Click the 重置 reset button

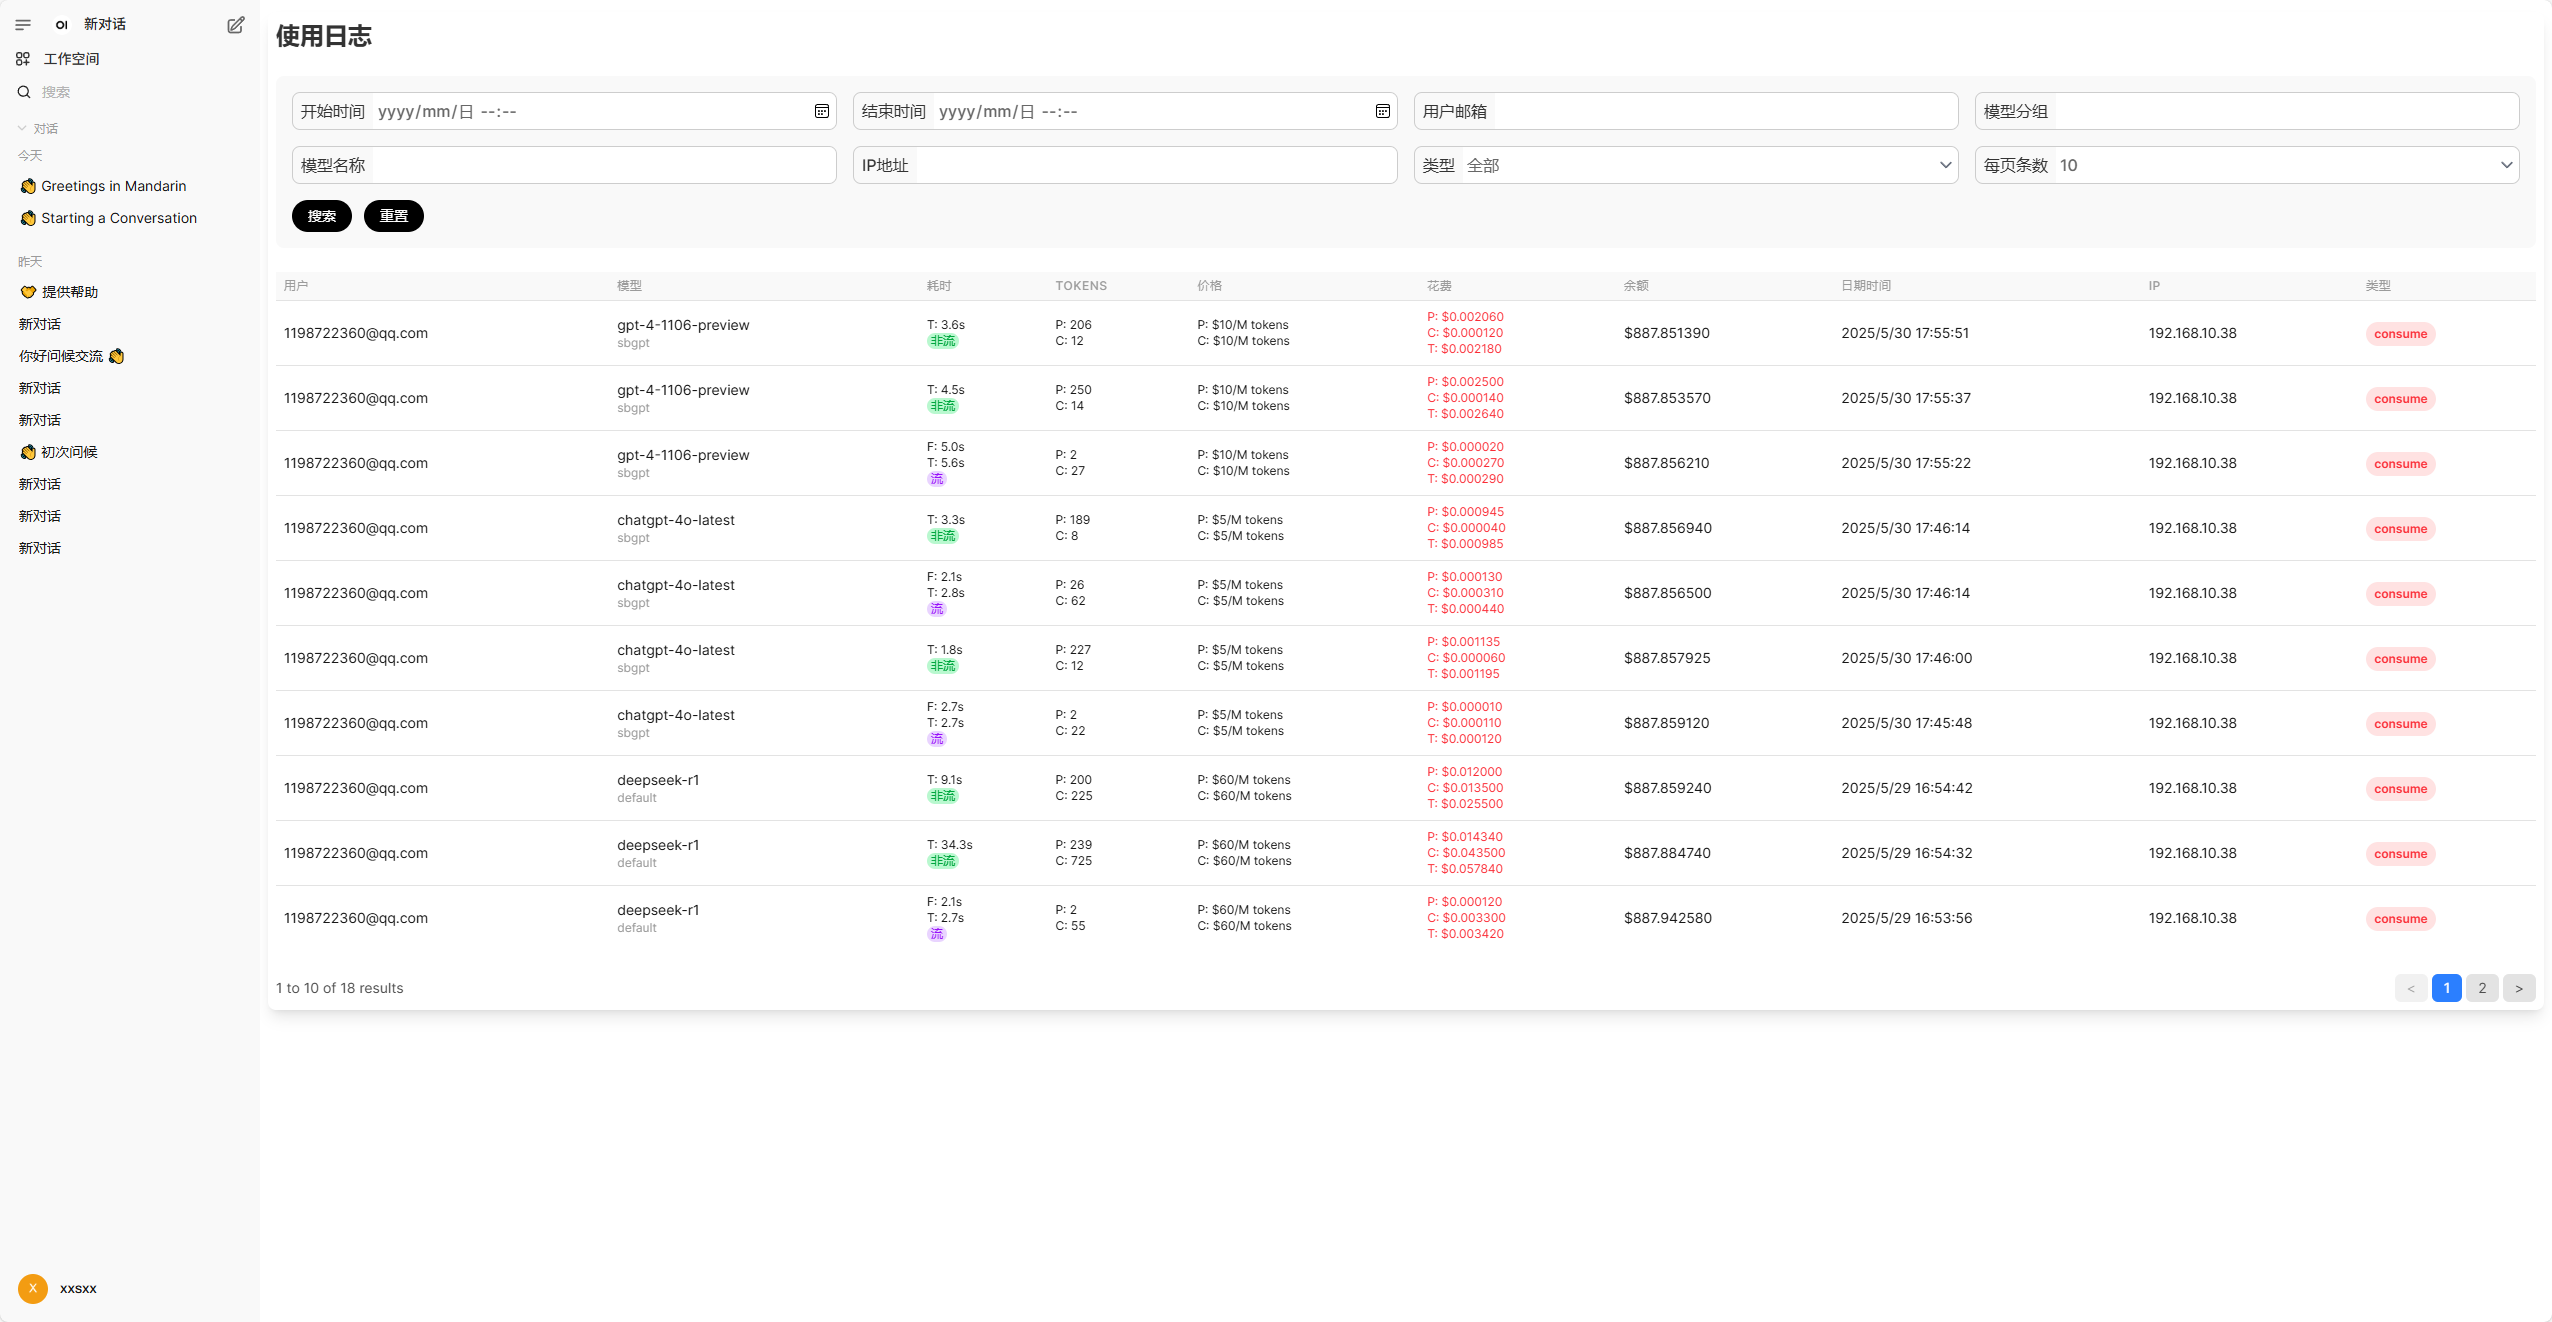tap(394, 216)
